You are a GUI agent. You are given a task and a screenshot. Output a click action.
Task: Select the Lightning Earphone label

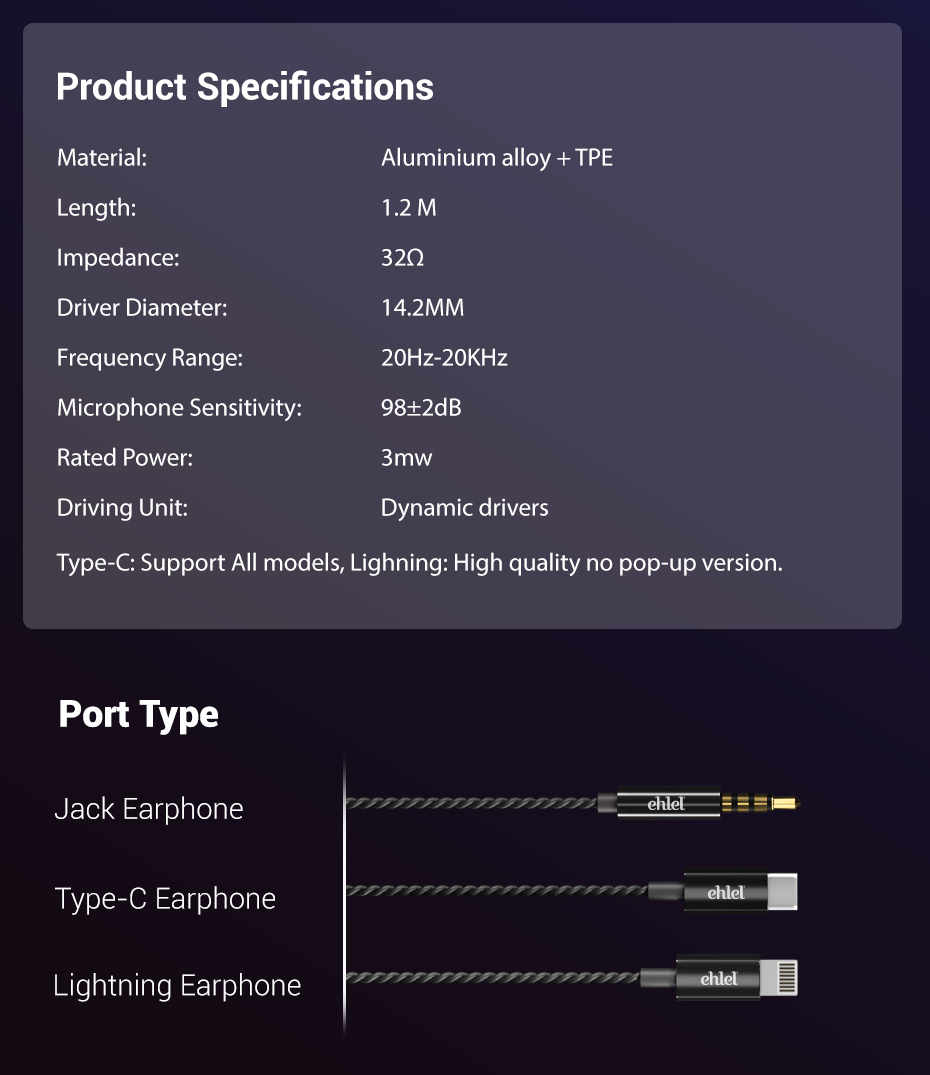(x=177, y=985)
